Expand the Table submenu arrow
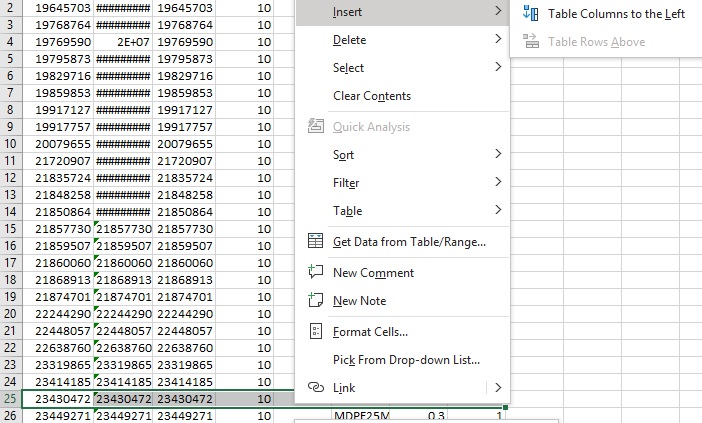Viewport: 702px width, 423px height. click(x=498, y=209)
